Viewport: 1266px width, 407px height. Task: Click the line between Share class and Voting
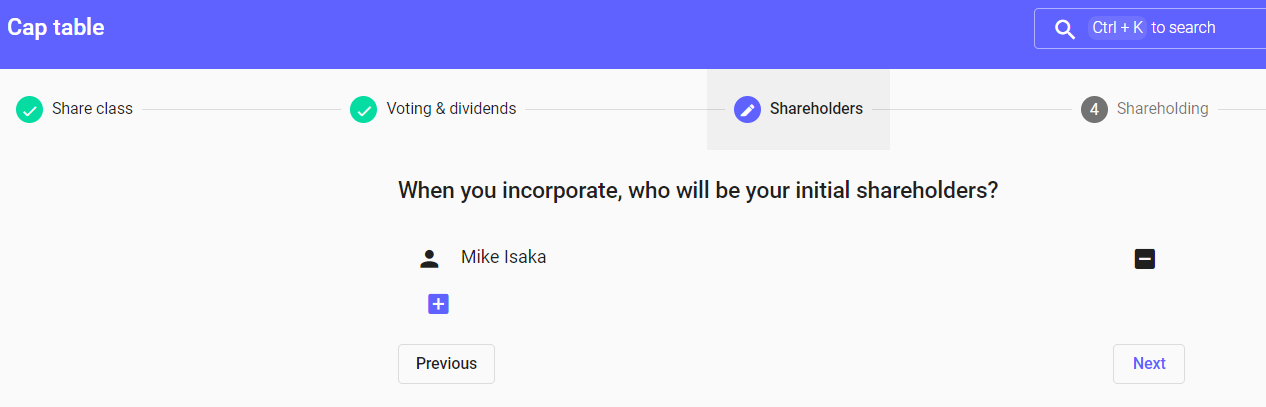point(241,109)
